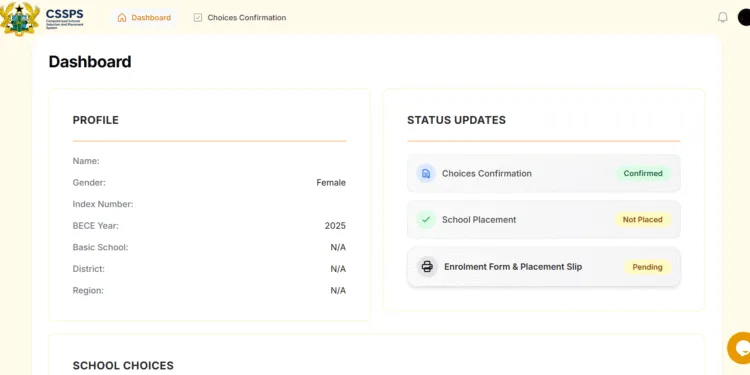Click the District N/A value
This screenshot has width=750, height=375.
point(338,269)
